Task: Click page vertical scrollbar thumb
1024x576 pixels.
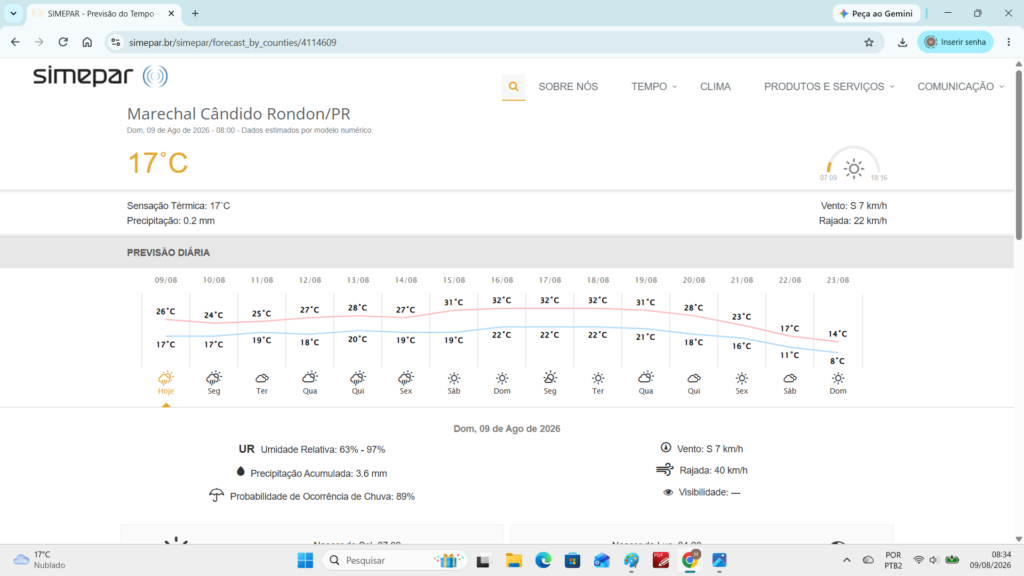Action: click(1019, 153)
